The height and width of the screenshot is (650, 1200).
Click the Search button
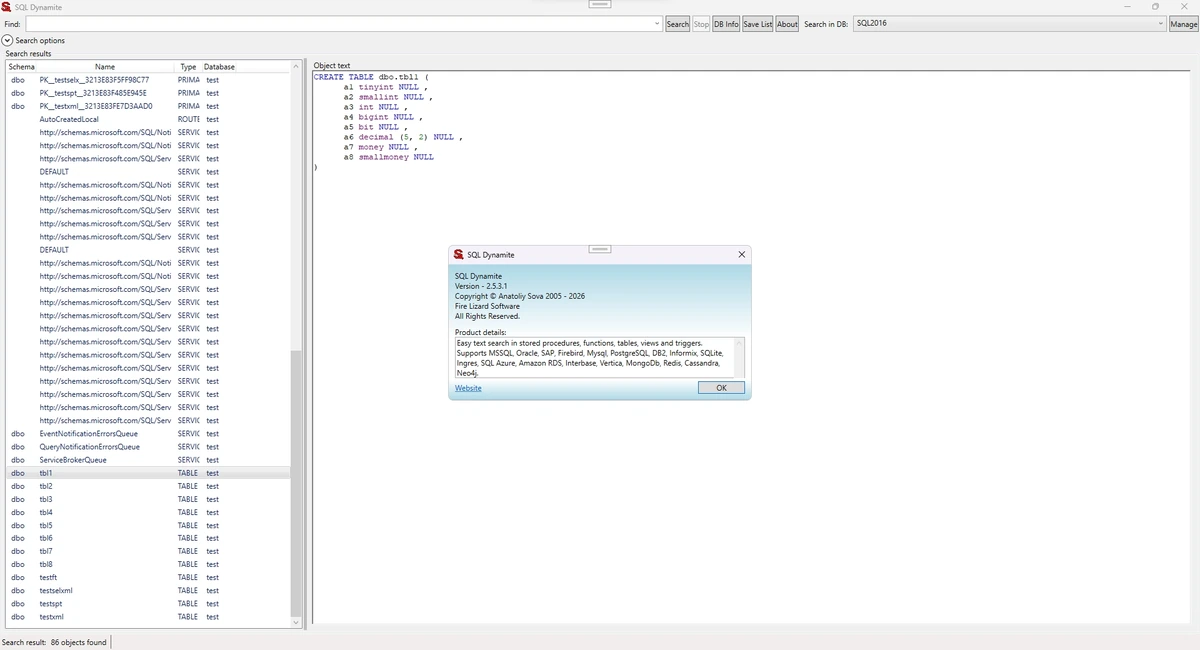pyautogui.click(x=678, y=24)
